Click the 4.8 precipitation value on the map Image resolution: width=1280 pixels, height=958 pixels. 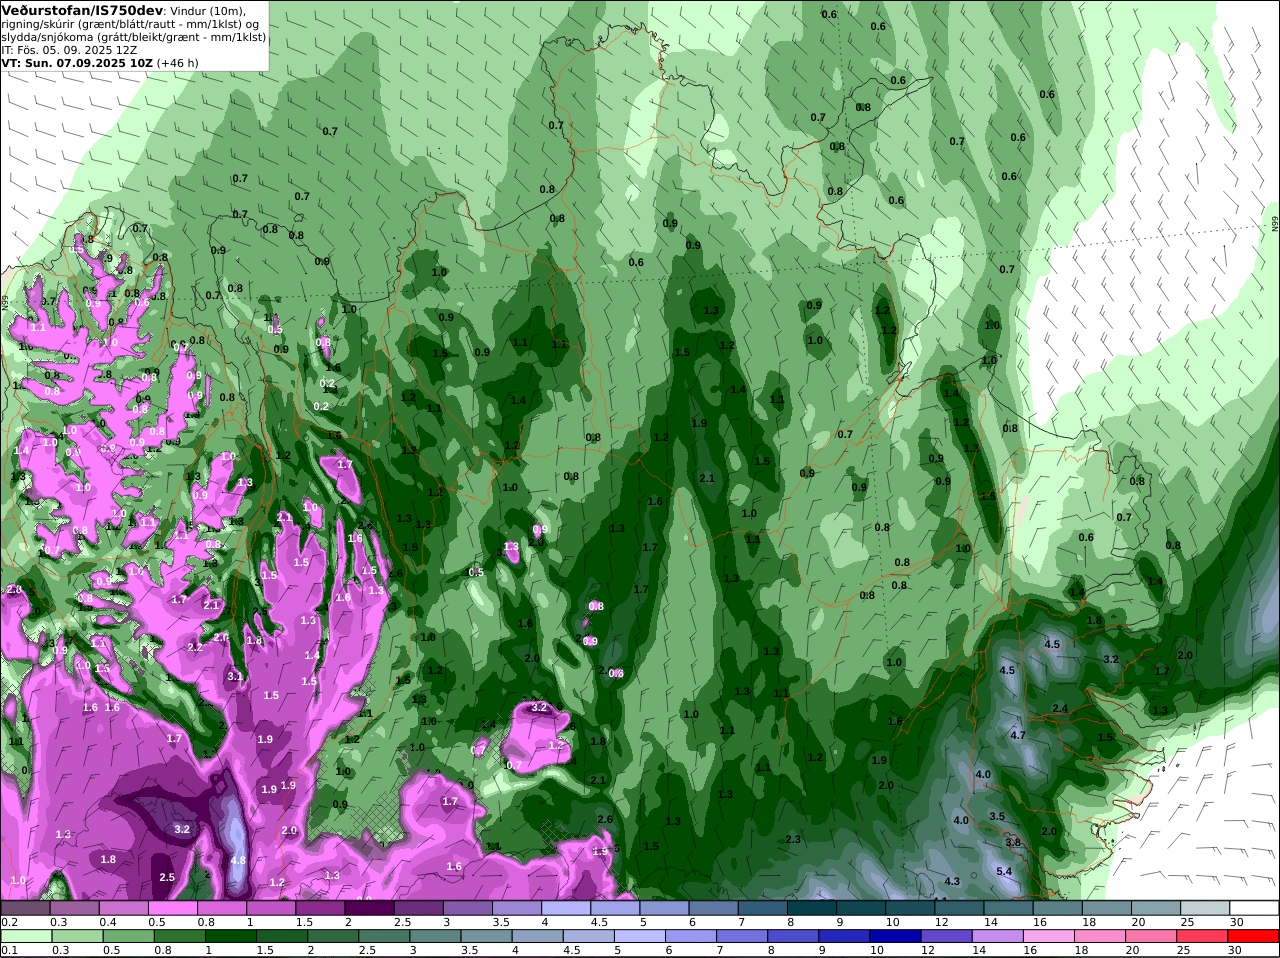coord(238,860)
